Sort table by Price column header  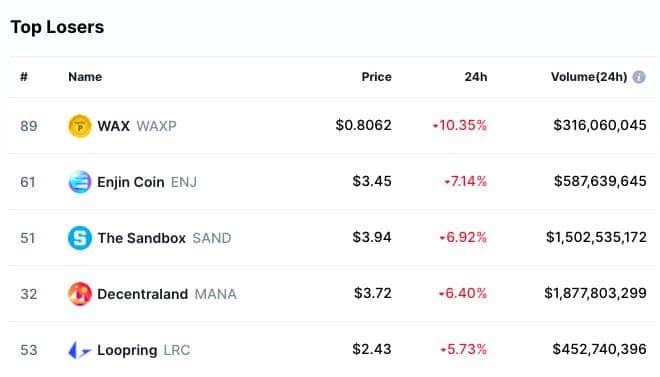point(376,77)
